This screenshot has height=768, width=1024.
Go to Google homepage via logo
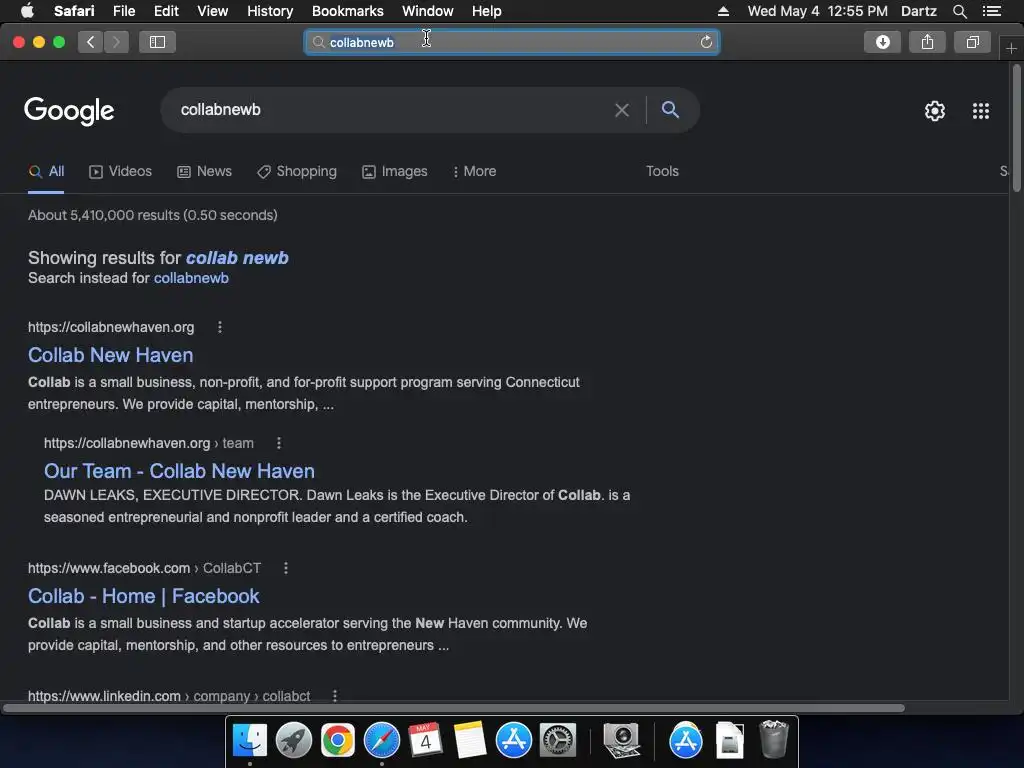pyautogui.click(x=69, y=111)
